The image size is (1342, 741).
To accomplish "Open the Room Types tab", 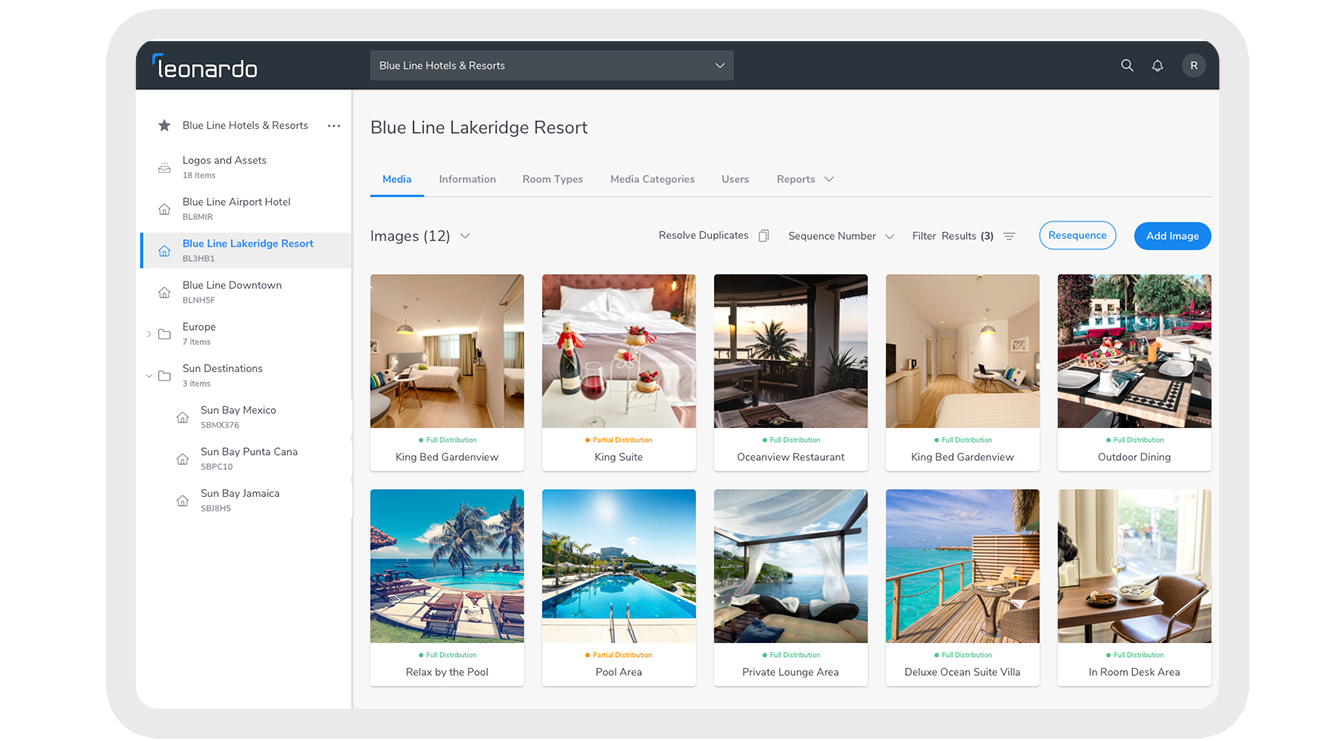I will point(553,179).
